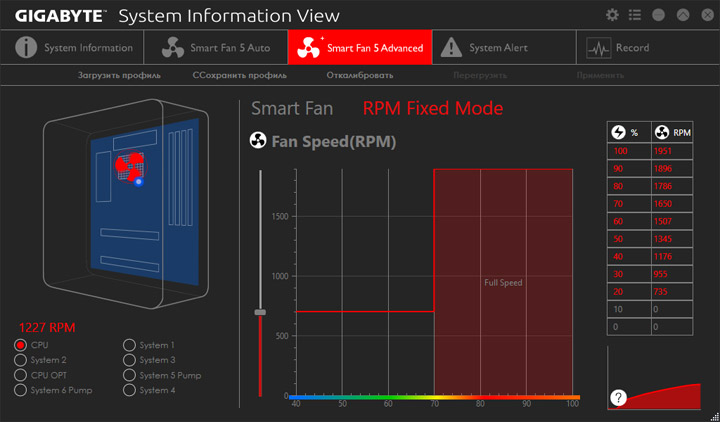Select the System 6 Pump radio button
This screenshot has height=422, width=720.
click(x=20, y=390)
